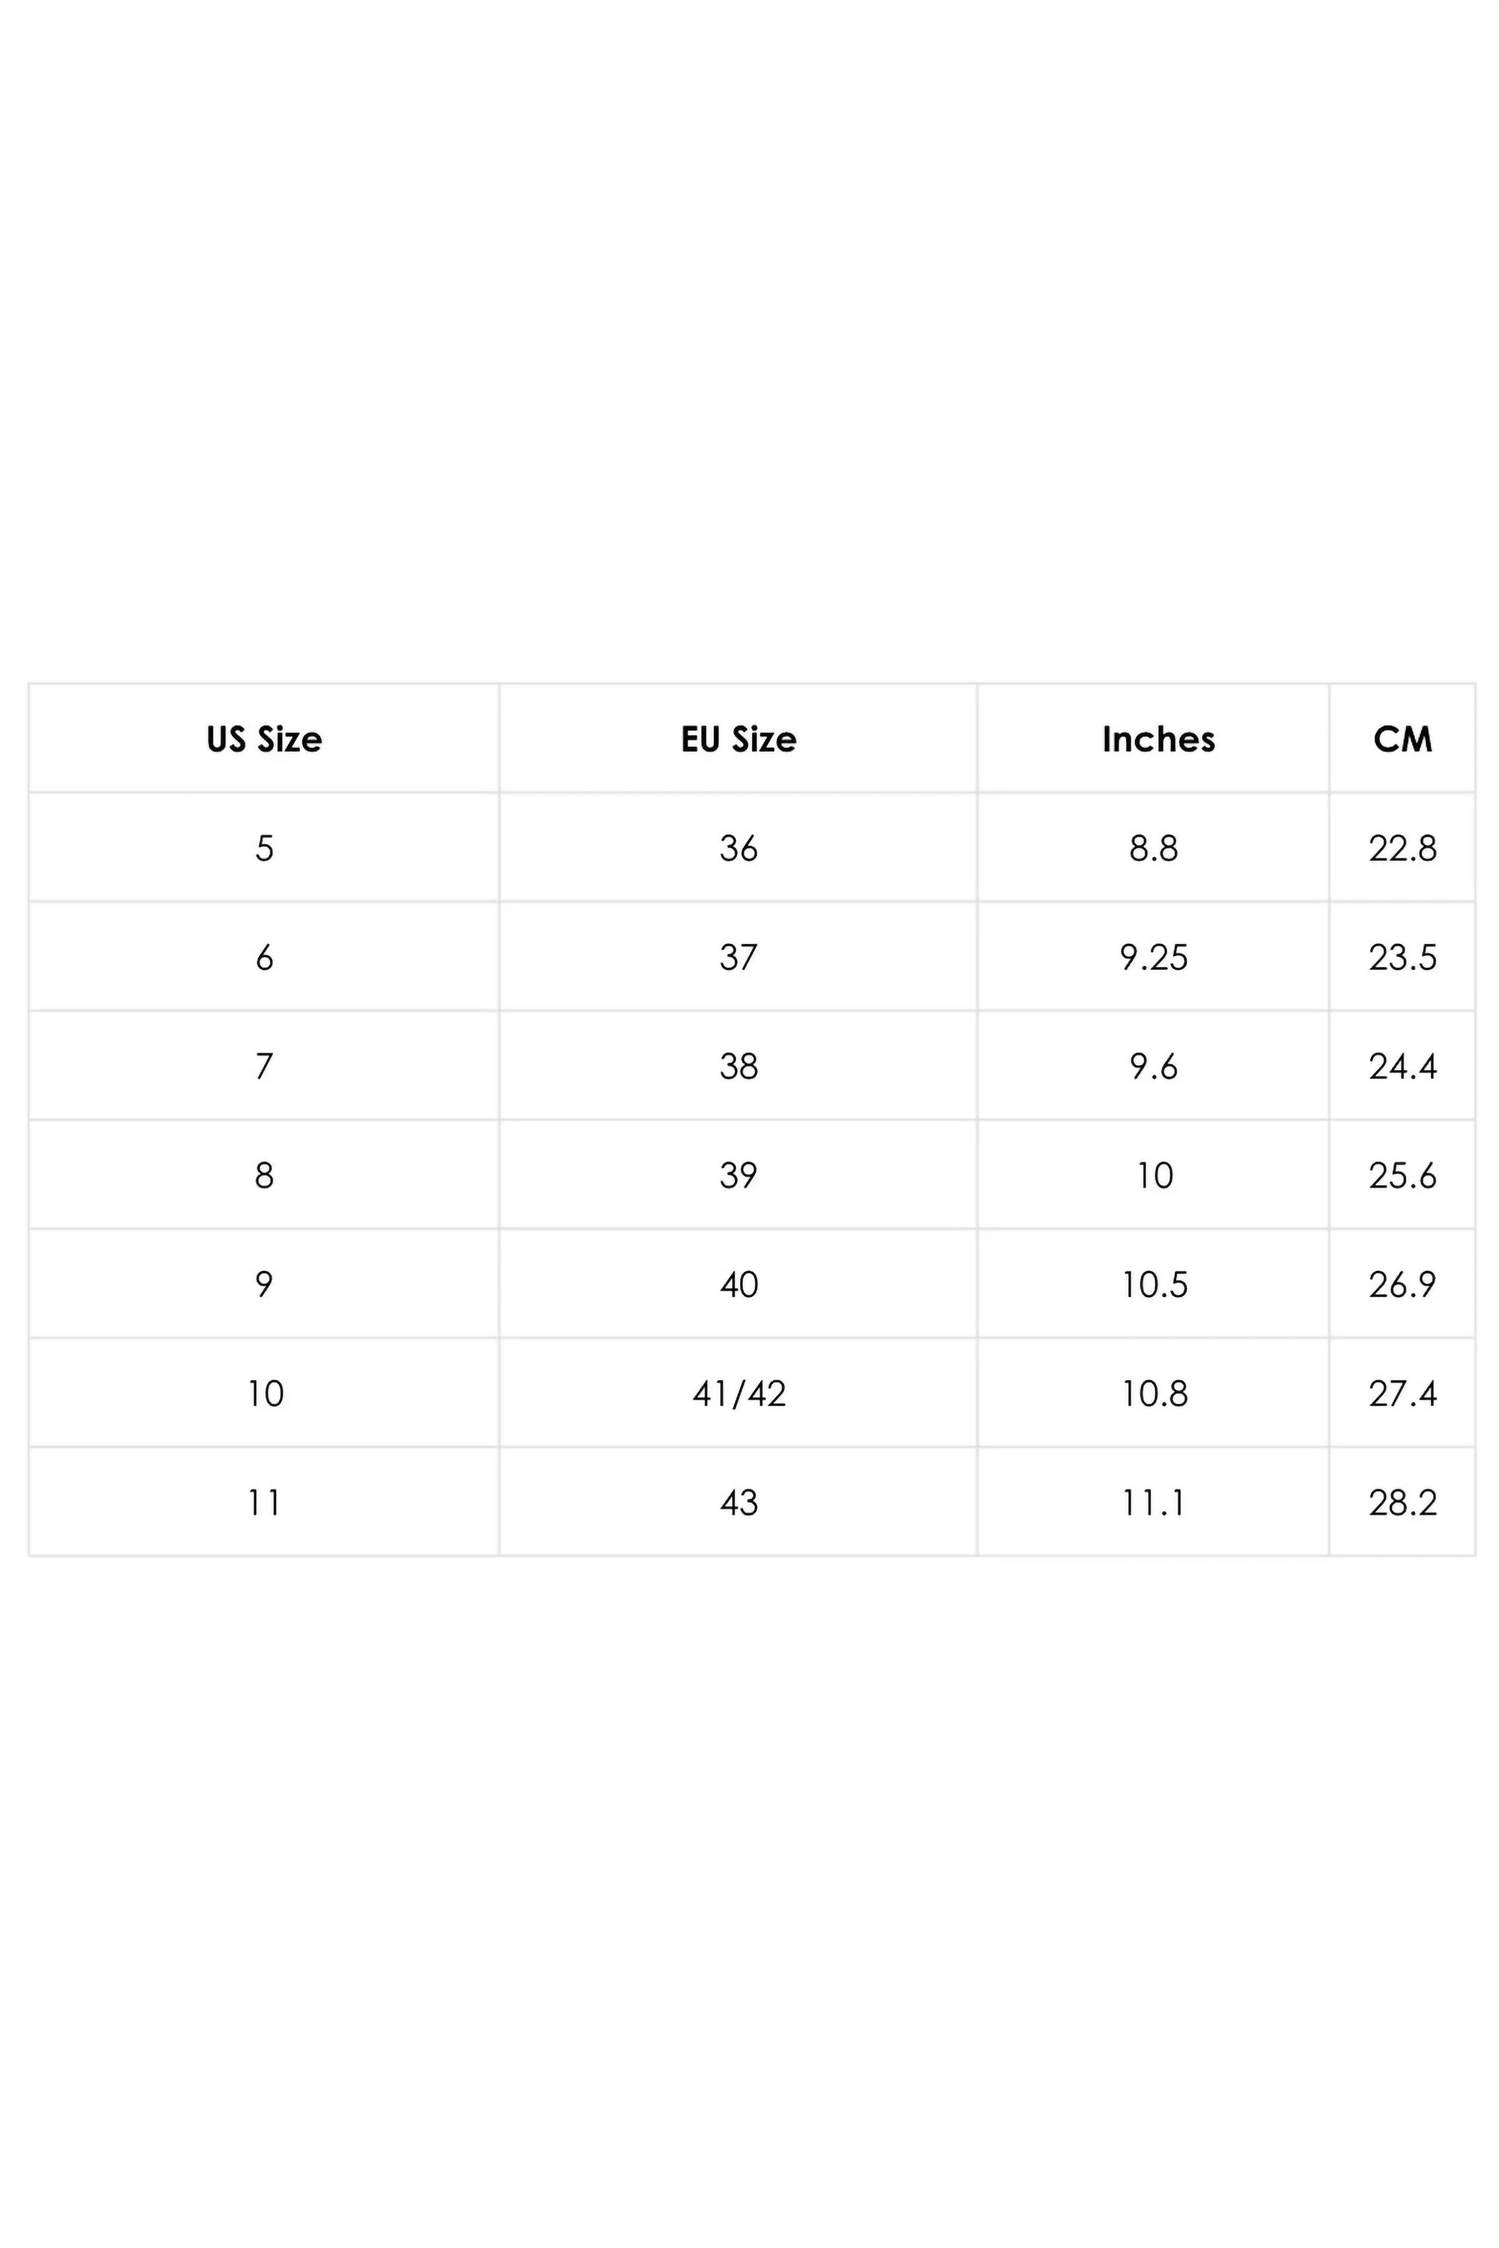Select EU size 39 cell
The width and height of the screenshot is (1499, 2248).
pos(738,1175)
